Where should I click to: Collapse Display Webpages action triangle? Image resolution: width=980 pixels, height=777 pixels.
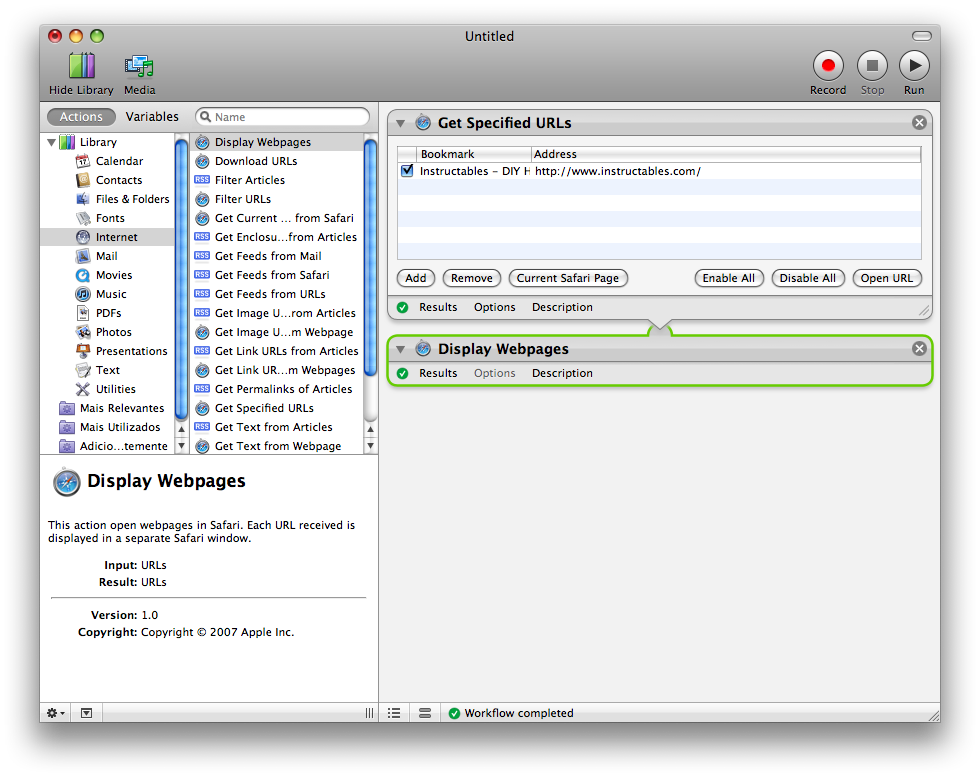tap(401, 349)
